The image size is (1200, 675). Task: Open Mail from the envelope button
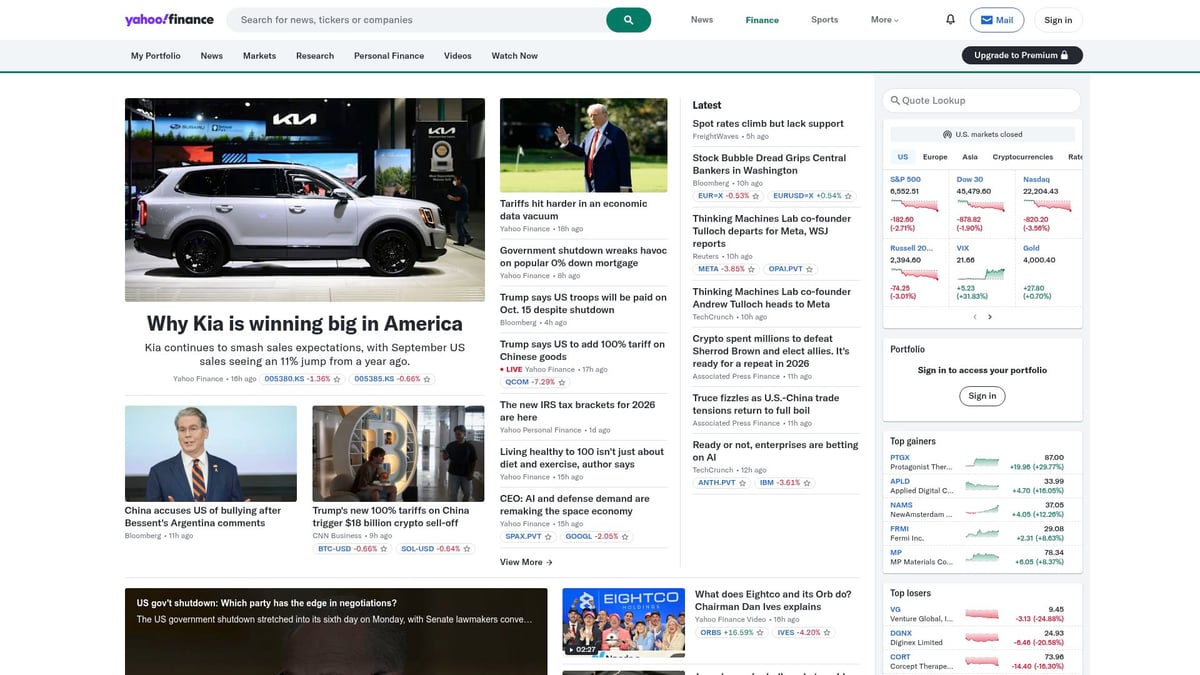click(997, 20)
